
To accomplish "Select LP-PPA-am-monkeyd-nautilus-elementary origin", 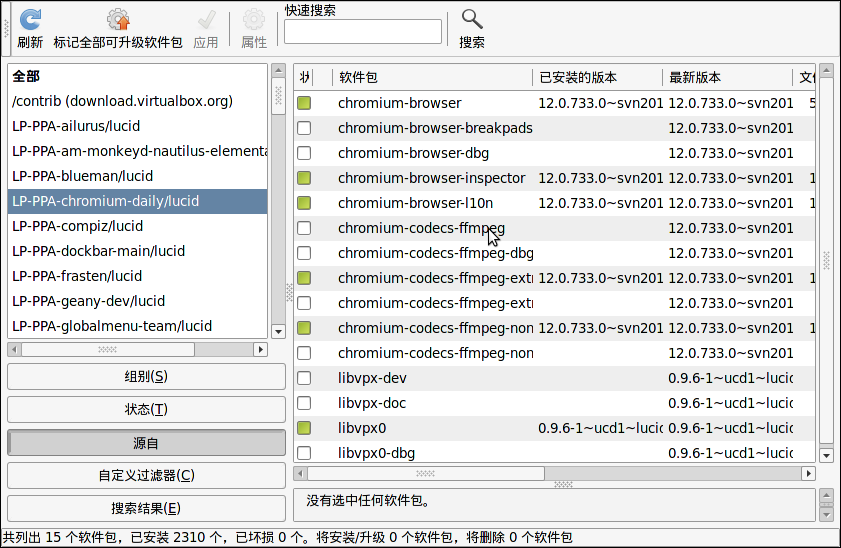I will [137, 151].
